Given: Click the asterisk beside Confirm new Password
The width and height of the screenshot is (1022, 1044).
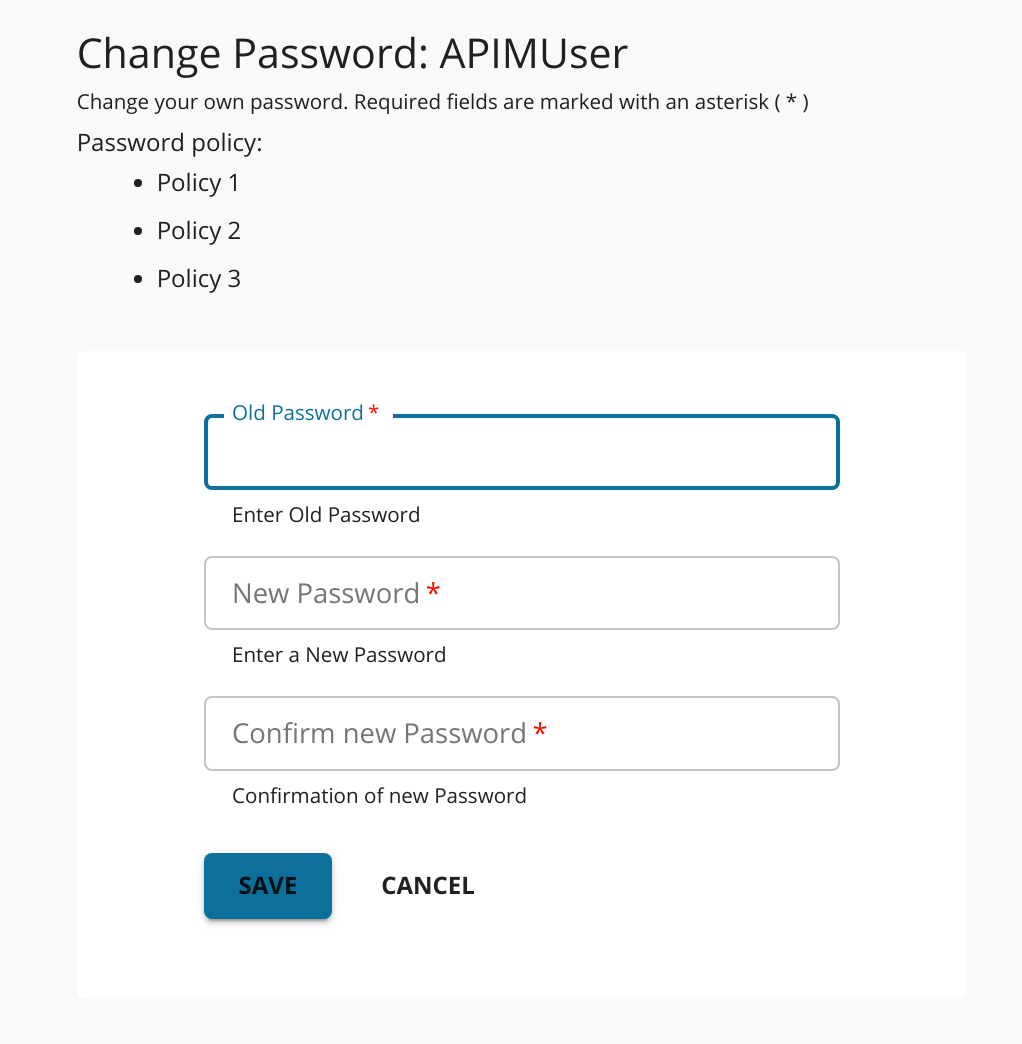Looking at the screenshot, I should tap(540, 733).
